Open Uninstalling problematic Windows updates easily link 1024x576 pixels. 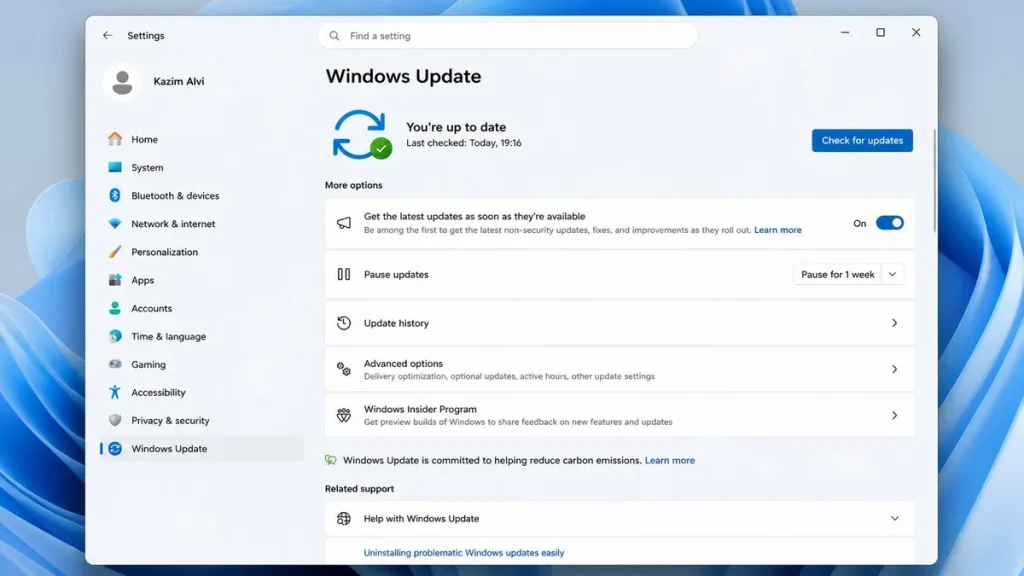(x=464, y=552)
